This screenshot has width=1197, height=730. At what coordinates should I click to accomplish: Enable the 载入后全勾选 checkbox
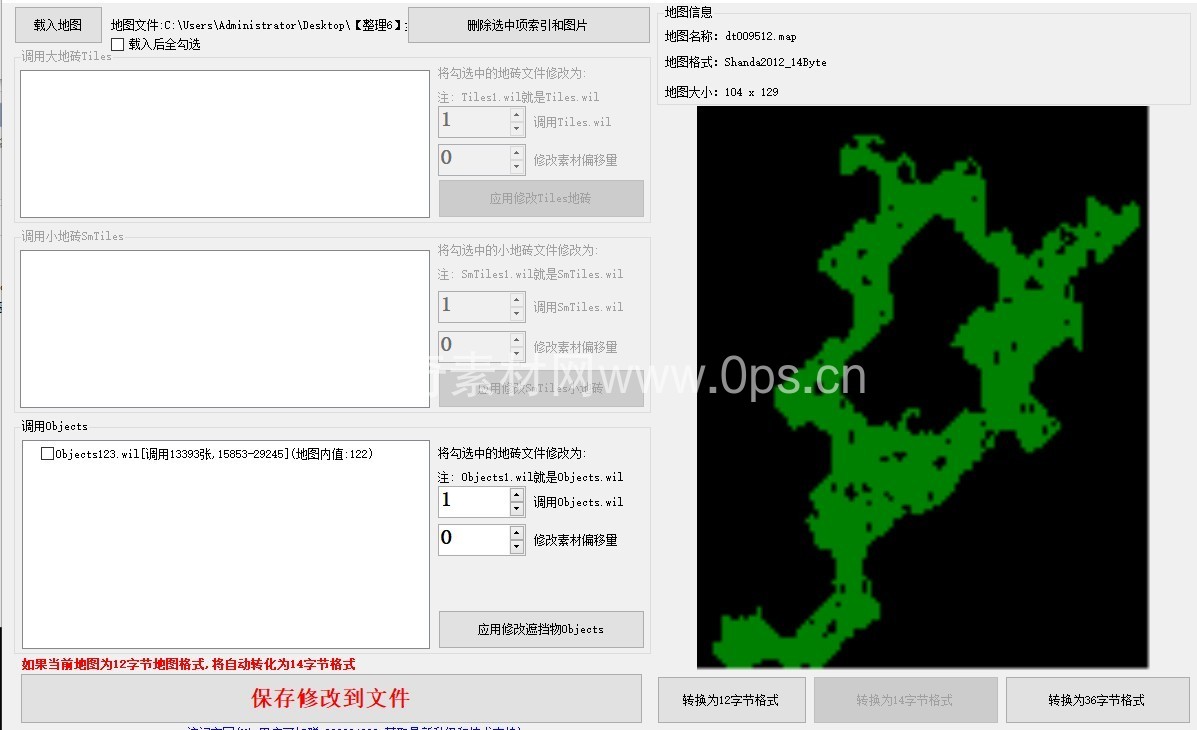(118, 44)
